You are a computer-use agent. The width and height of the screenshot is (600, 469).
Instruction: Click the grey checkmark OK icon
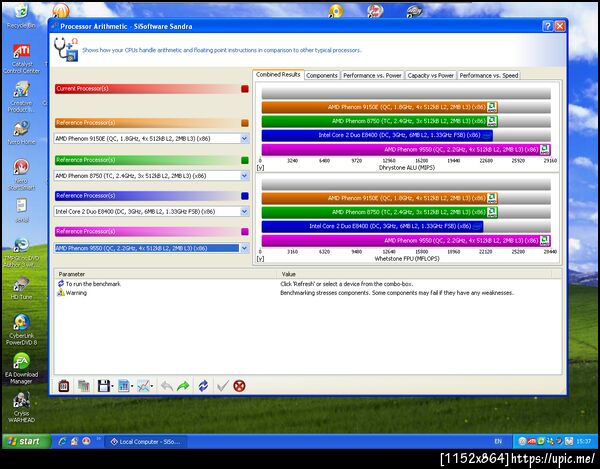point(222,386)
